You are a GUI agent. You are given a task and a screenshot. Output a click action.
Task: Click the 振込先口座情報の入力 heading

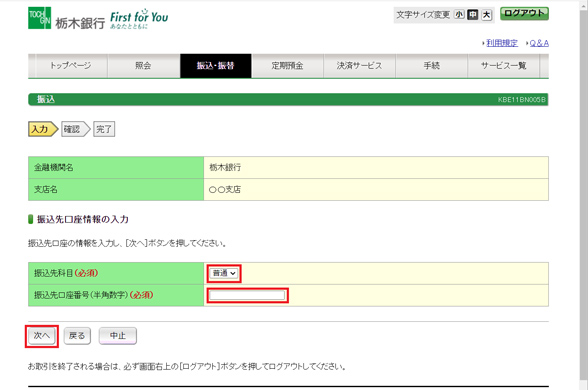pyautogui.click(x=82, y=219)
